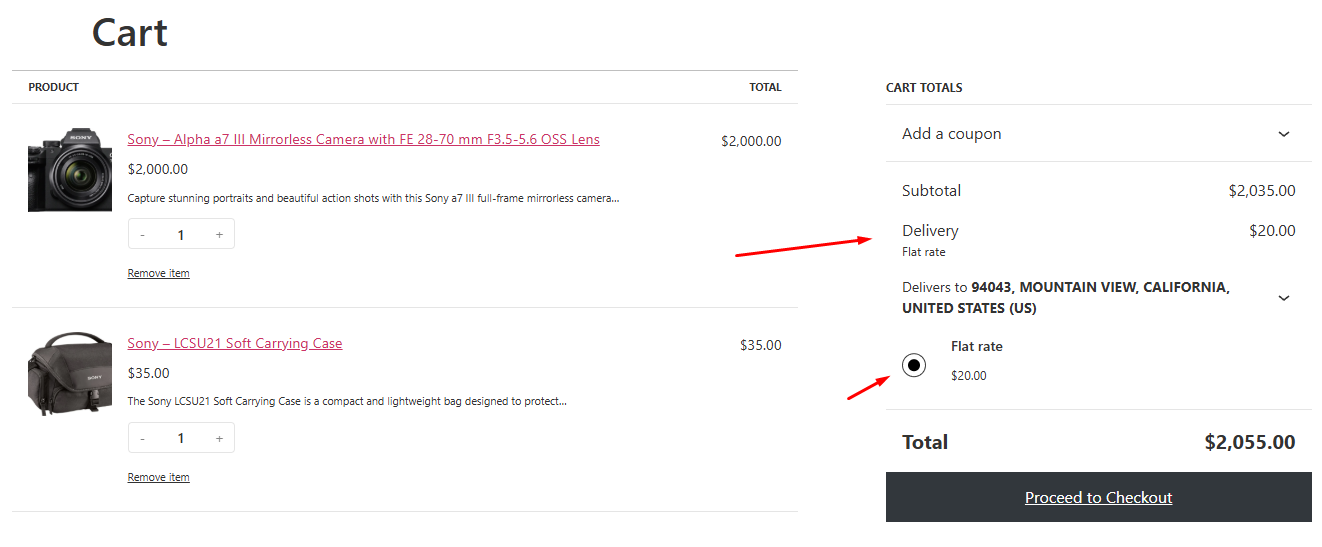This screenshot has height=547, width=1322.
Task: Select the Flat rate shipping radio button
Action: [x=913, y=365]
